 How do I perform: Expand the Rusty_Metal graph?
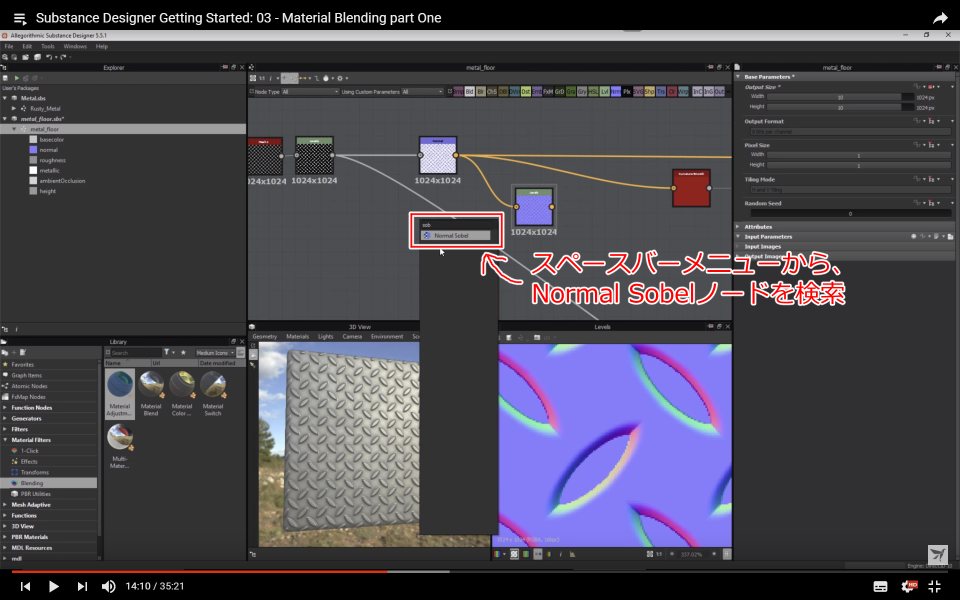coord(14,108)
